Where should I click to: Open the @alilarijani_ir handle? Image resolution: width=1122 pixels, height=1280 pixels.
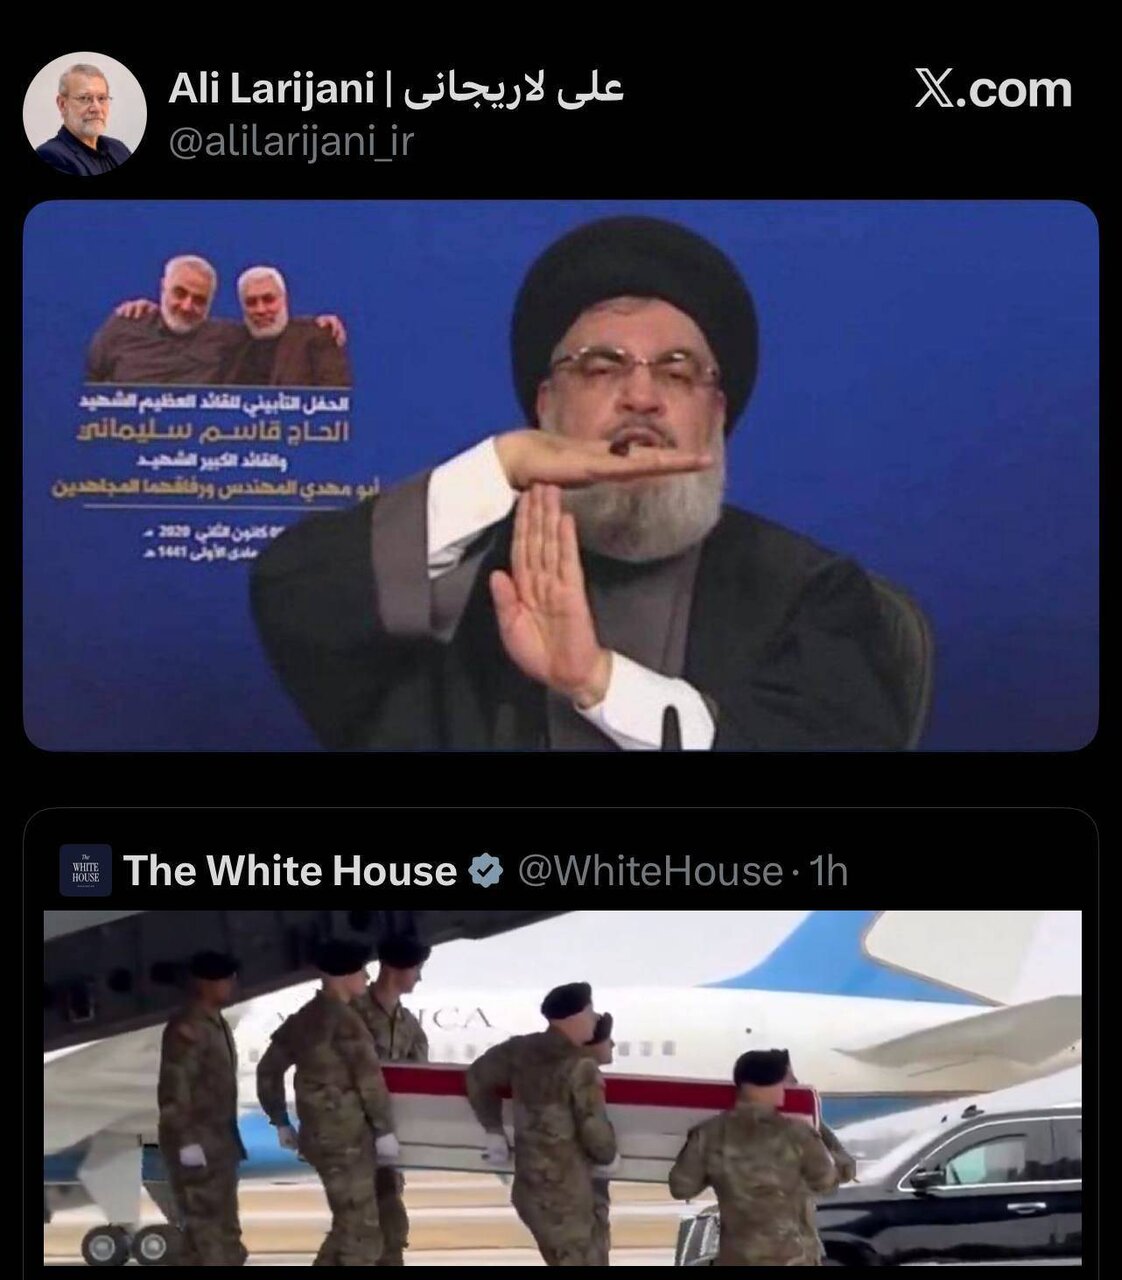click(291, 142)
